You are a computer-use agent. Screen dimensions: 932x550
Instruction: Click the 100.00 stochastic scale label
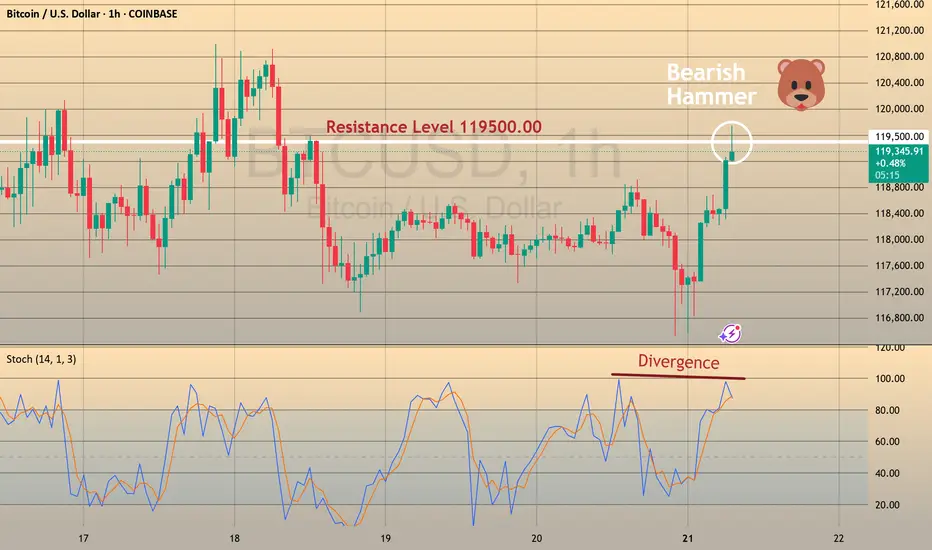890,379
